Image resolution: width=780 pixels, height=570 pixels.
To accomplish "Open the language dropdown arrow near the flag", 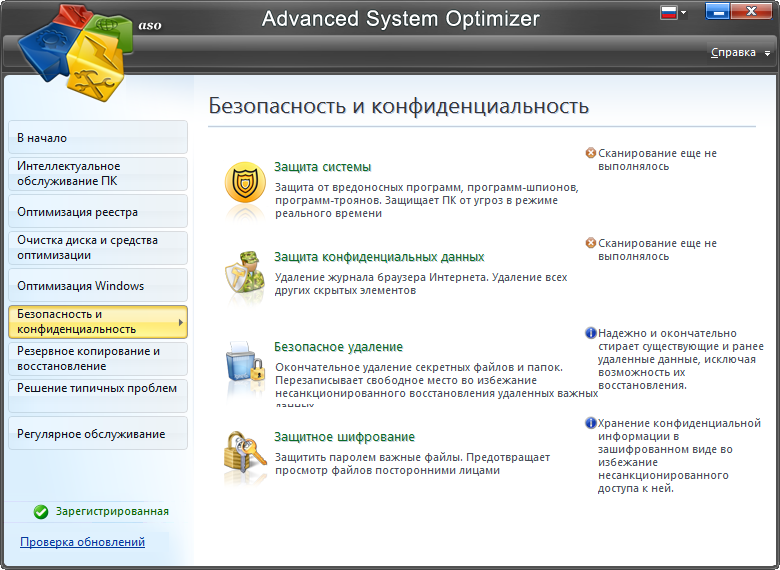I will pos(683,12).
